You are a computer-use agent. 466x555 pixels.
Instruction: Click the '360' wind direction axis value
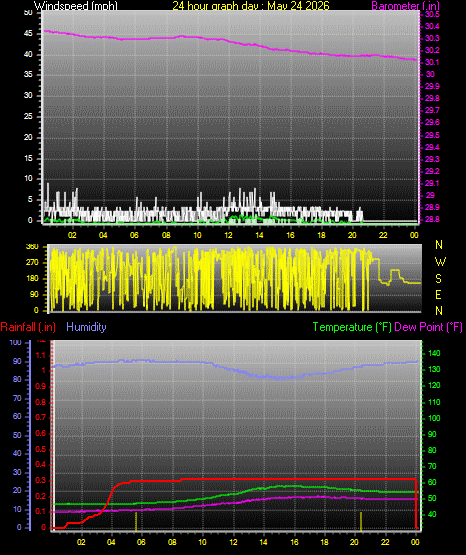[32, 247]
